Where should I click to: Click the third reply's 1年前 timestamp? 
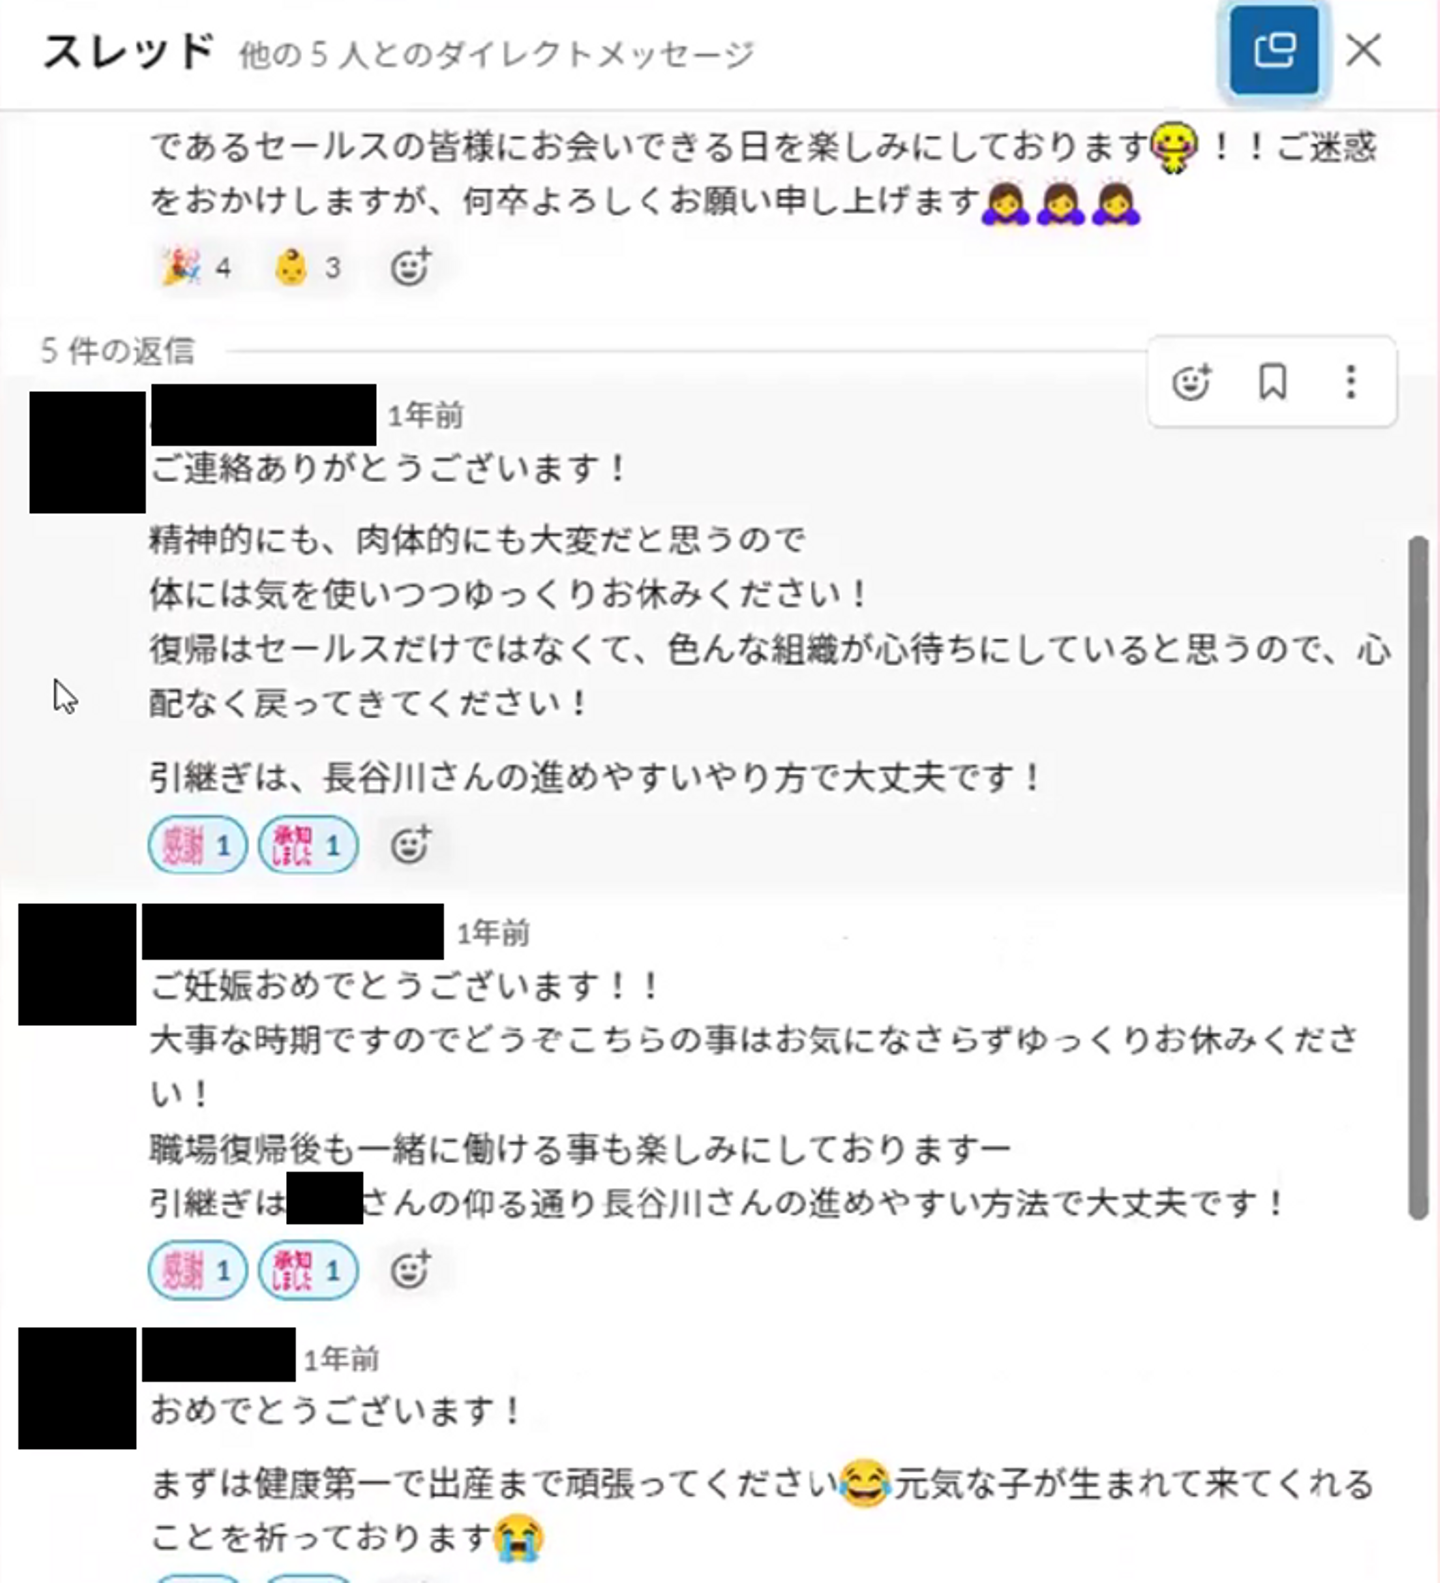(x=341, y=1359)
